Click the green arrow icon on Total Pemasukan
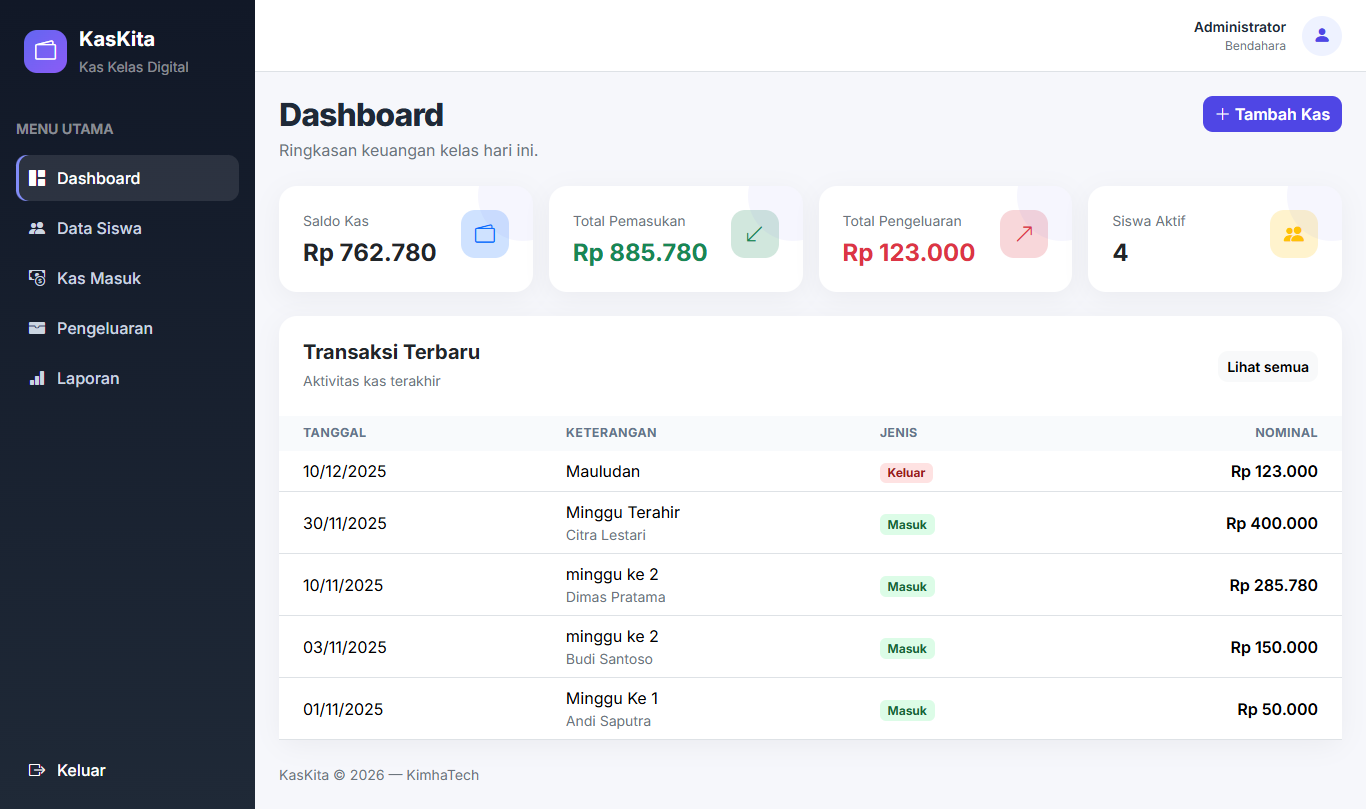This screenshot has height=809, width=1366. coord(755,234)
